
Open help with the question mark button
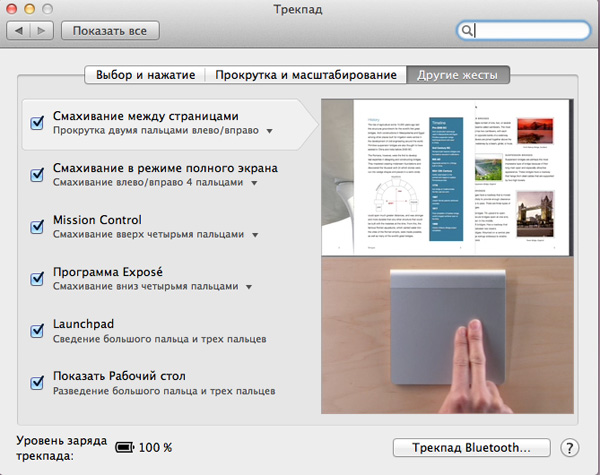coord(570,448)
